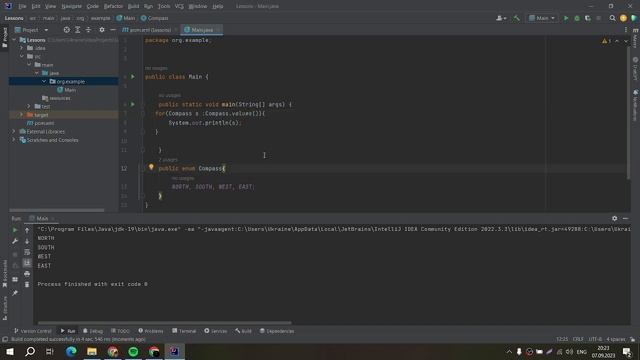Open the File menu

click(x=22, y=6)
